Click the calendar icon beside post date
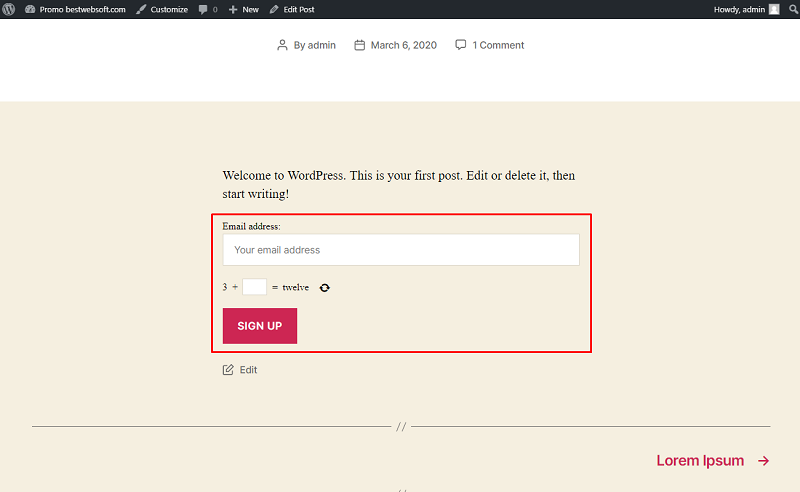The height and width of the screenshot is (492, 800). 360,45
